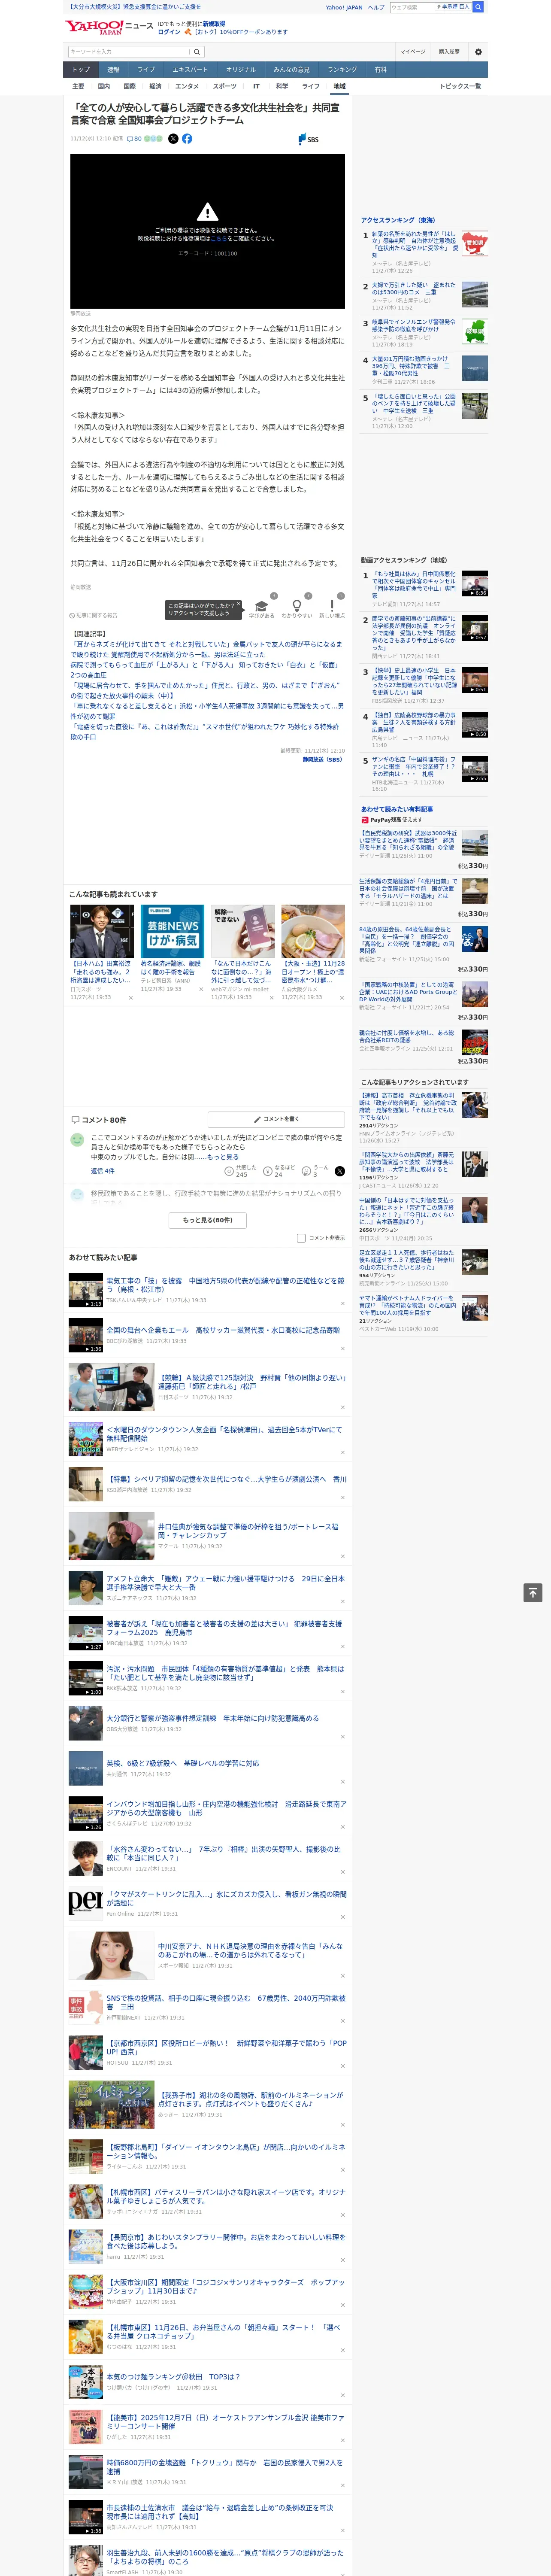Click the SBS broadcaster logo
This screenshot has width=551, height=2576.
coord(308,139)
